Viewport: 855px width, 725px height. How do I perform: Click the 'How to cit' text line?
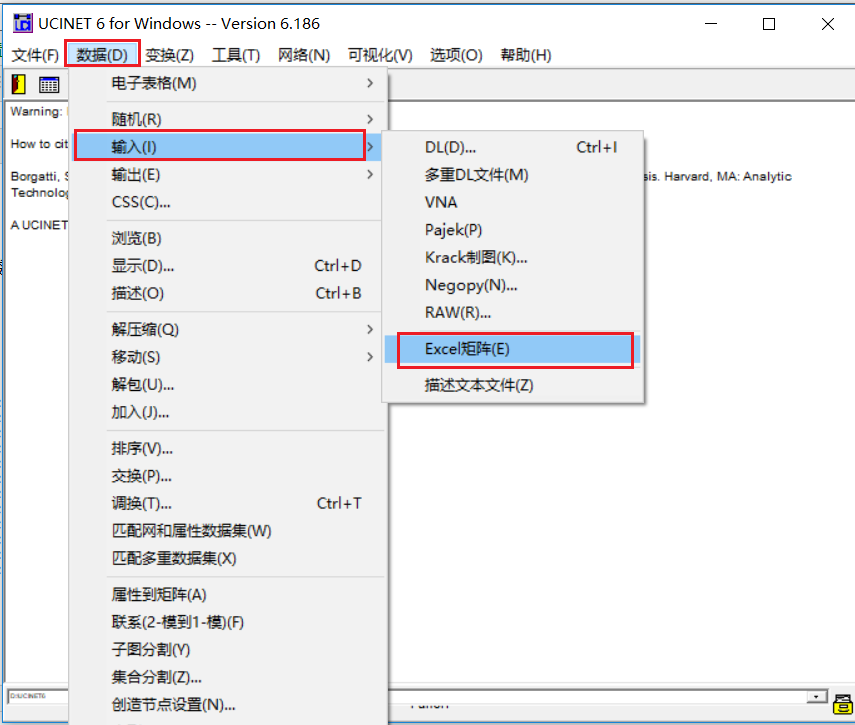(x=39, y=144)
